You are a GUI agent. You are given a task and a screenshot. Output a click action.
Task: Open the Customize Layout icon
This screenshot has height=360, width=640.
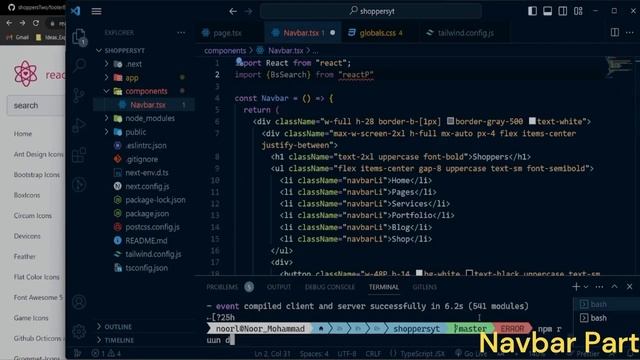tap(578, 11)
